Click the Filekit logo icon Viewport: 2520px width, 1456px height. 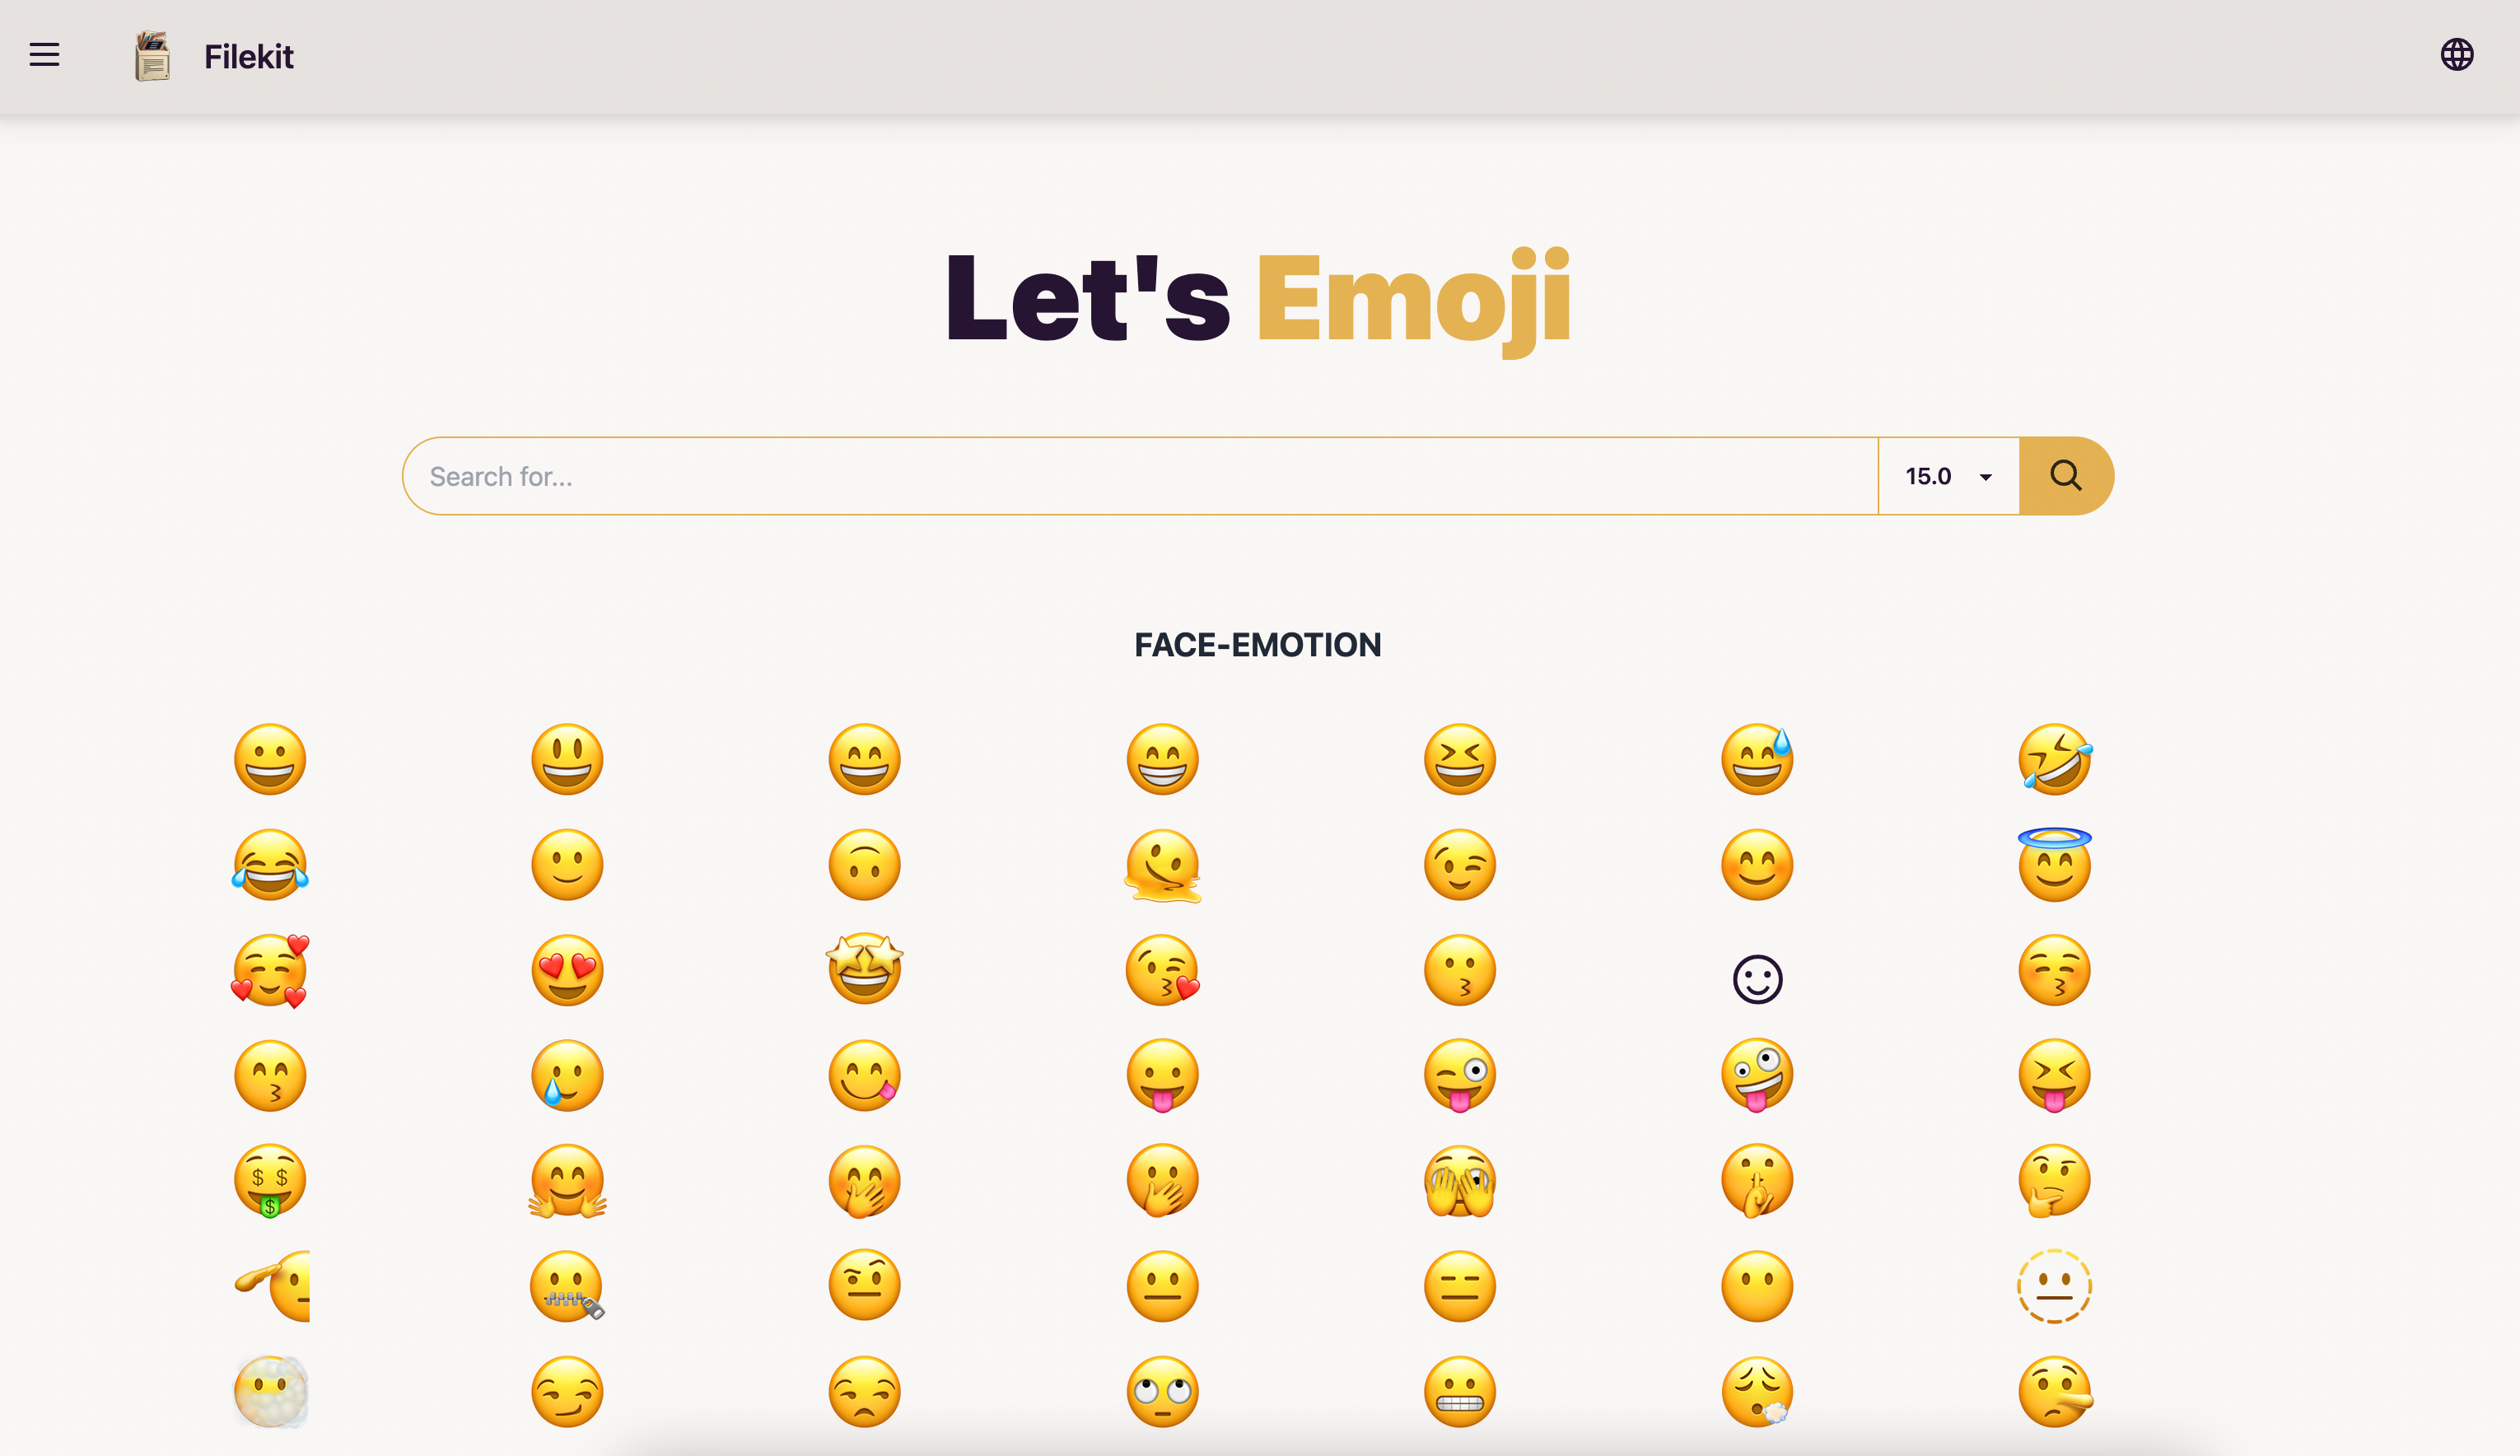(x=152, y=56)
